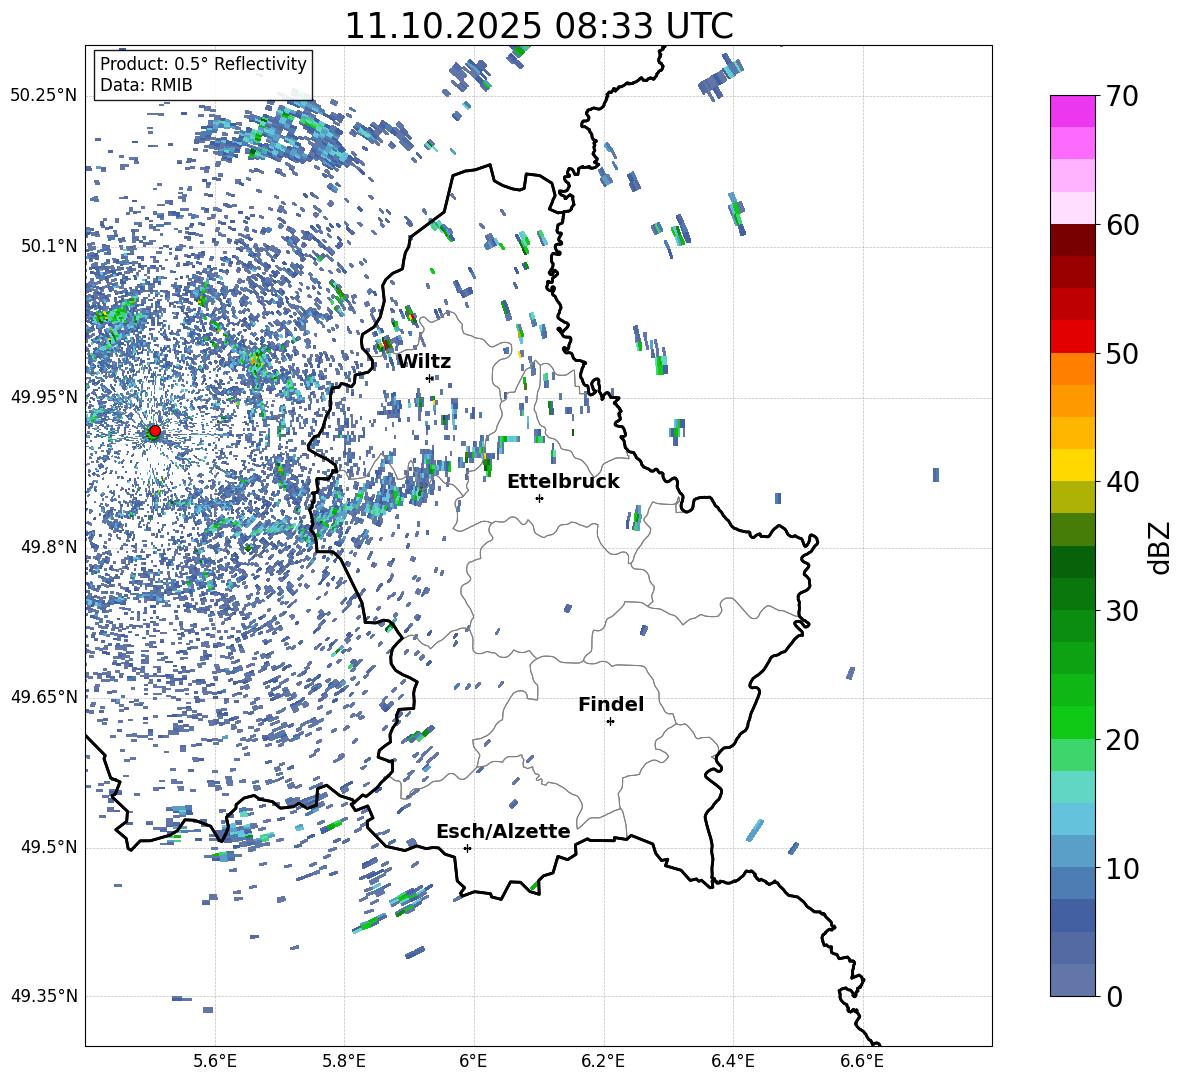Select the Findel city label
The height and width of the screenshot is (1081, 1184).
[610, 704]
